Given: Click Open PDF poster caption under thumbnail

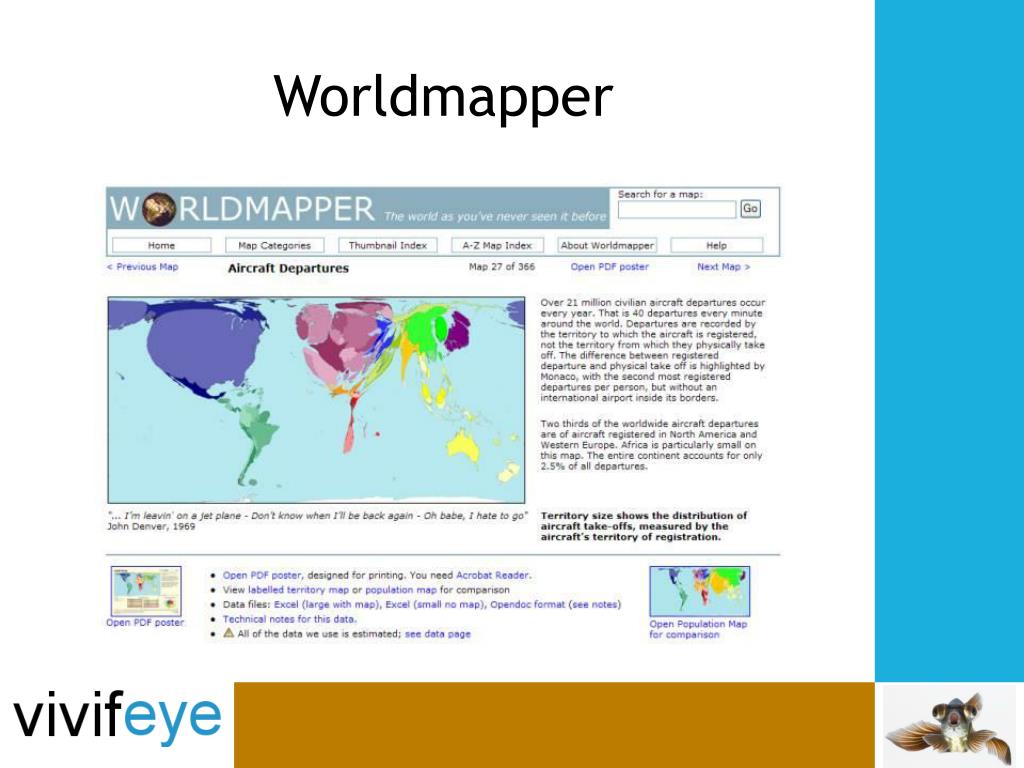Looking at the screenshot, I should pos(145,622).
